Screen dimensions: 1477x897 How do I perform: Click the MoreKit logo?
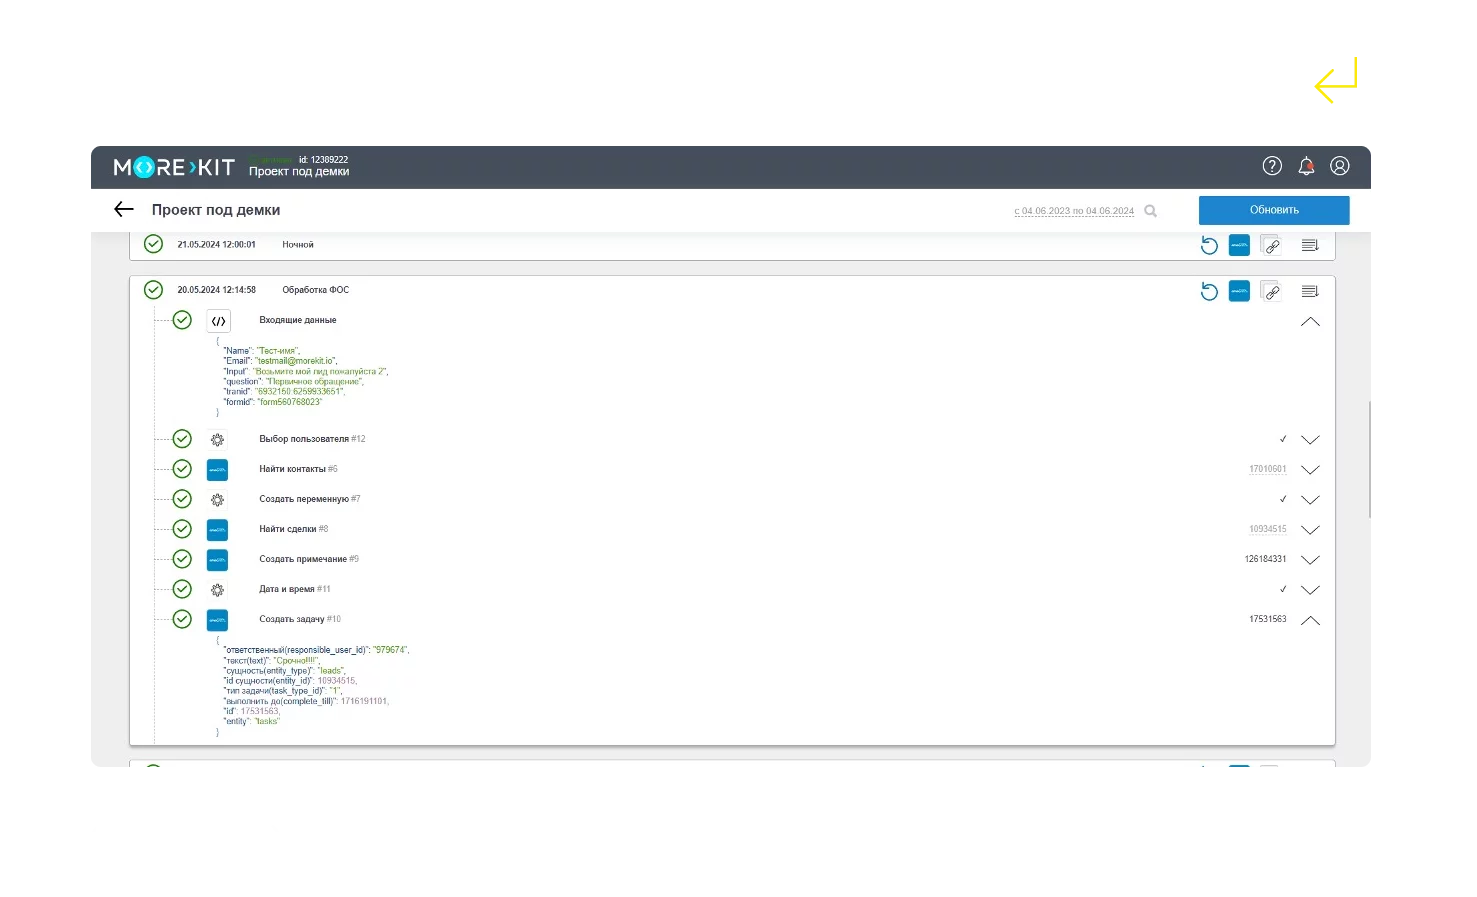click(x=174, y=167)
